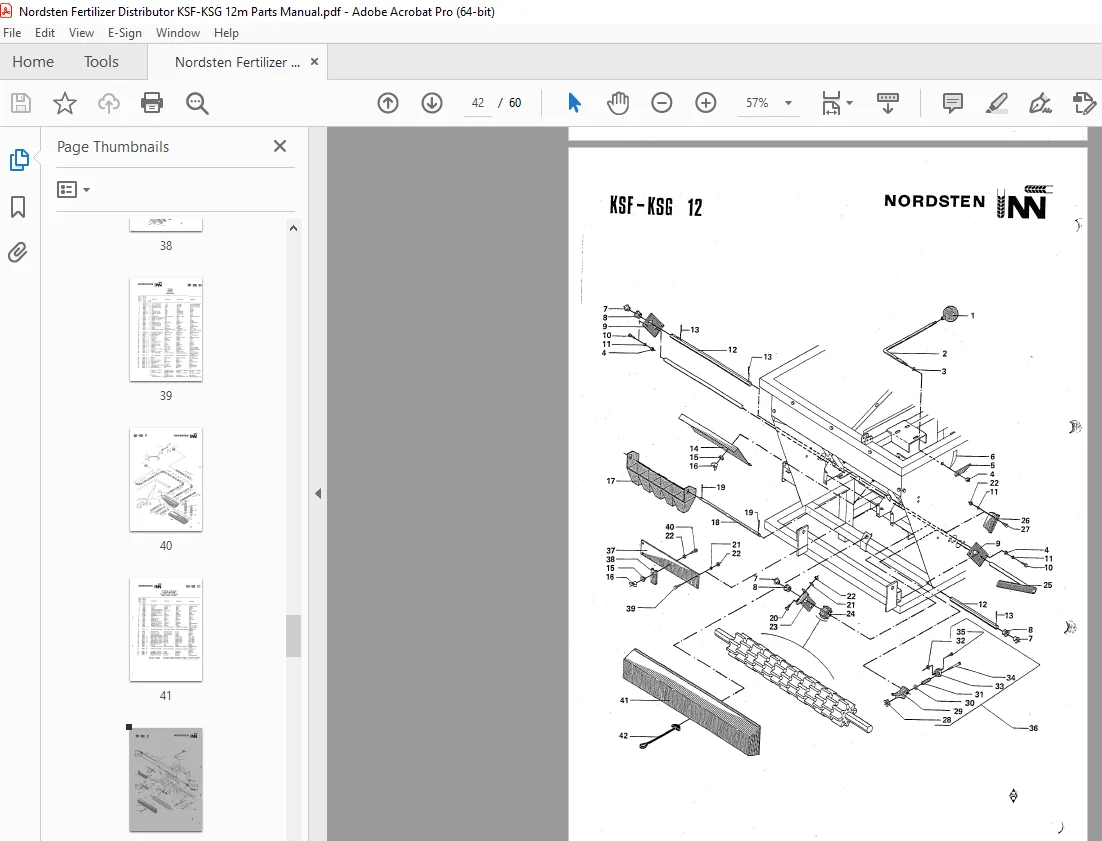The height and width of the screenshot is (841, 1102).
Task: Click the NORDSTEN logo text on page
Action: pos(934,202)
